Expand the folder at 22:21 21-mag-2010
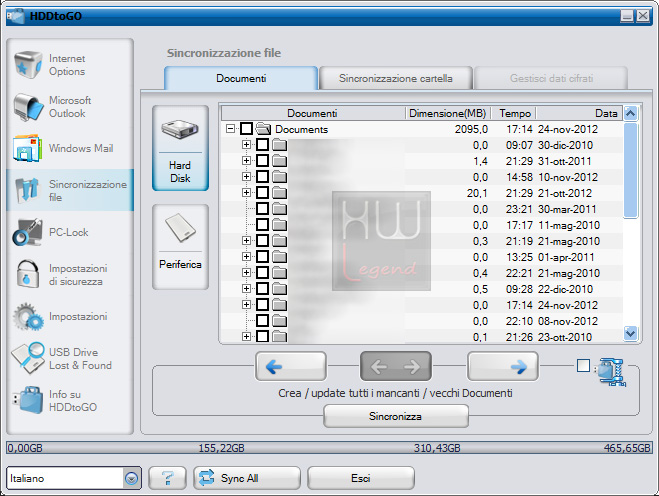Screen dimensions: 659x496 [x=247, y=272]
